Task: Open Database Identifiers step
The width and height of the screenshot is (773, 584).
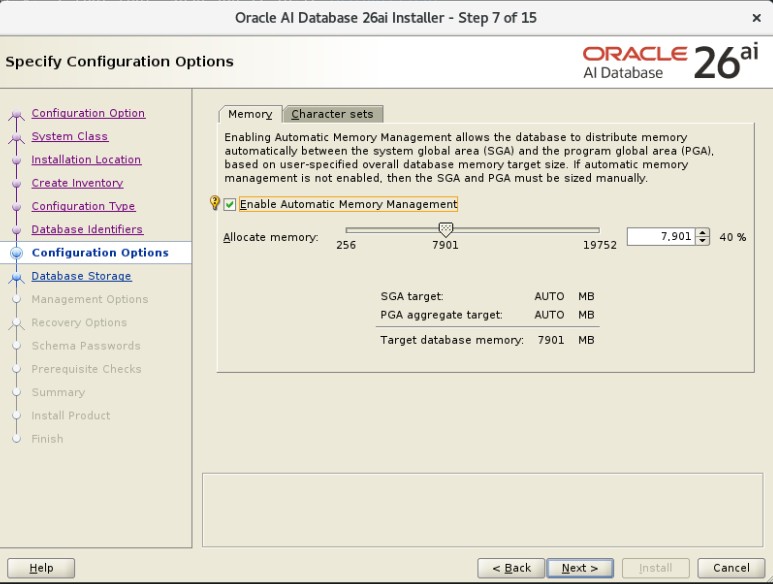Action: (x=87, y=229)
